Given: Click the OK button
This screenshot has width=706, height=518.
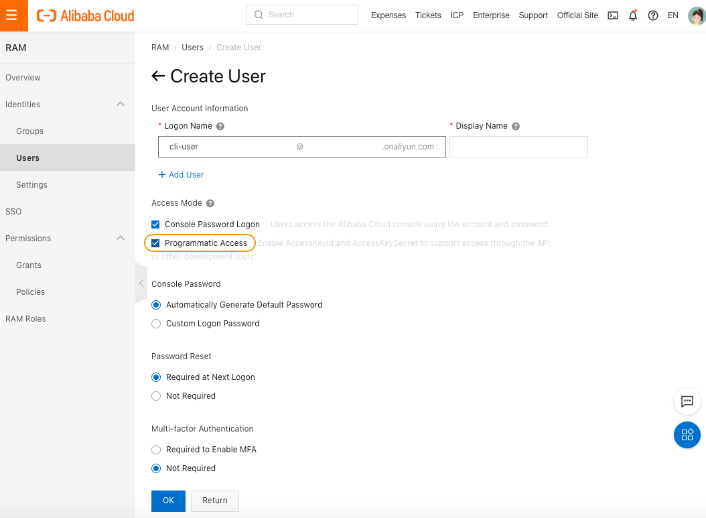Looking at the screenshot, I should click(168, 500).
